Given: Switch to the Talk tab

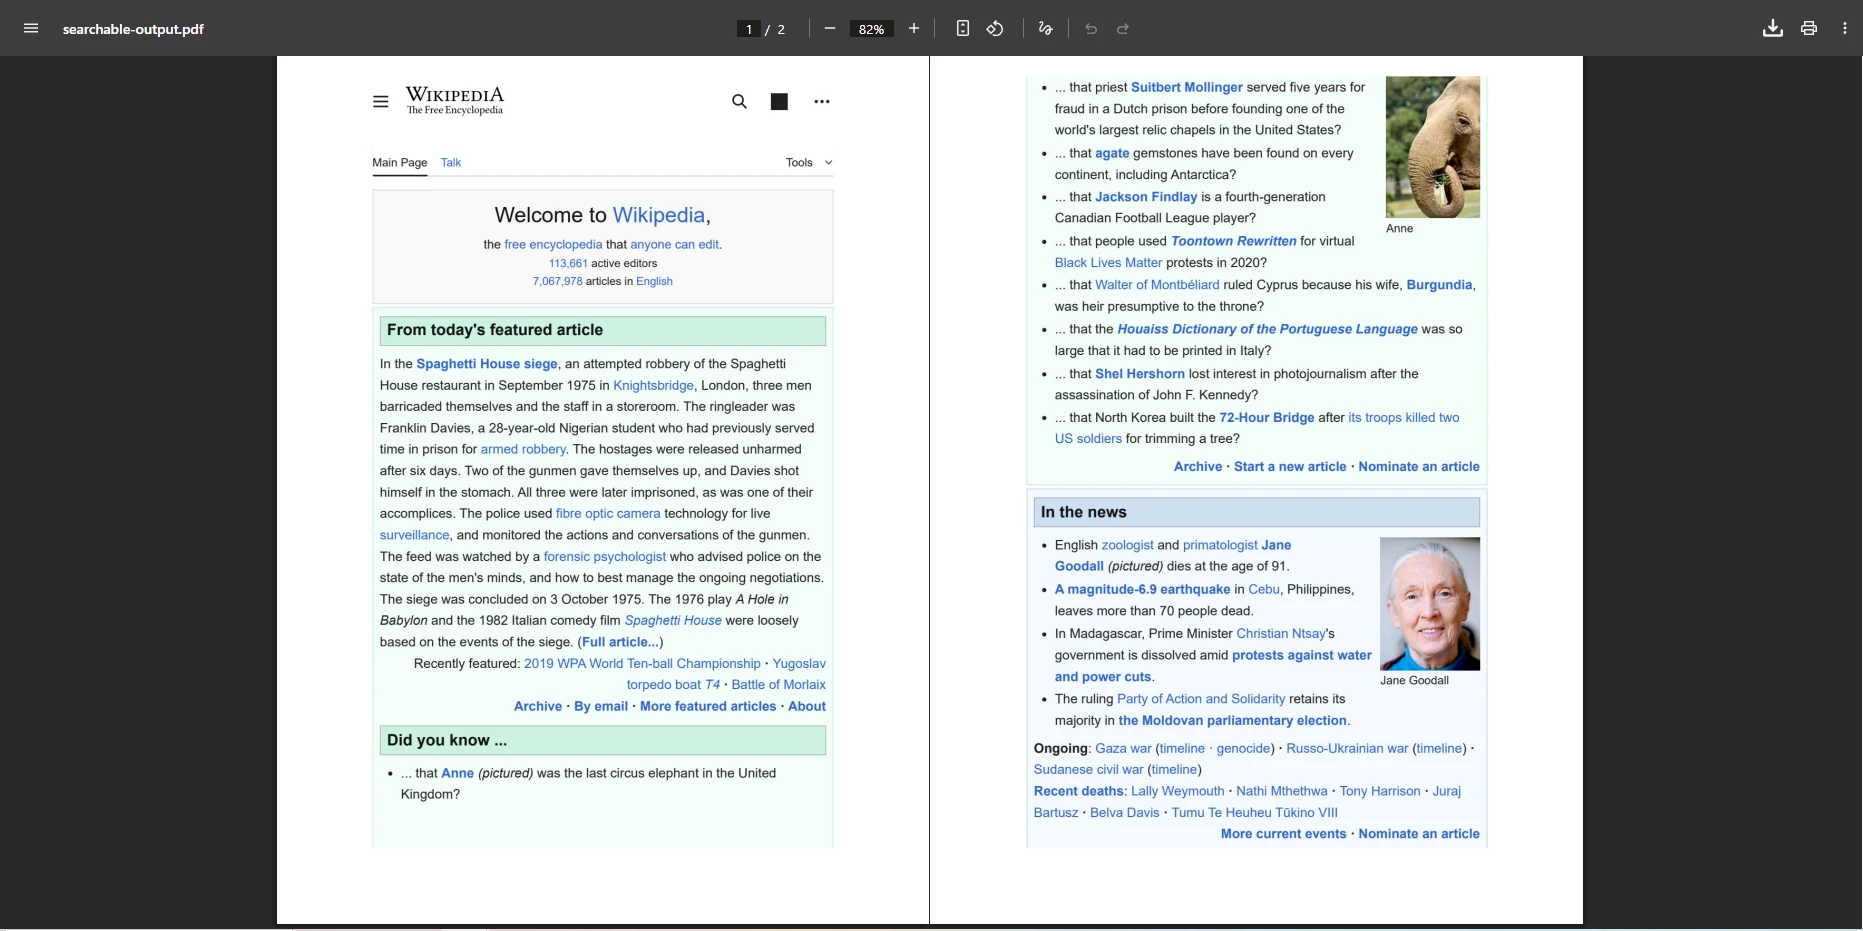Looking at the screenshot, I should click(451, 163).
